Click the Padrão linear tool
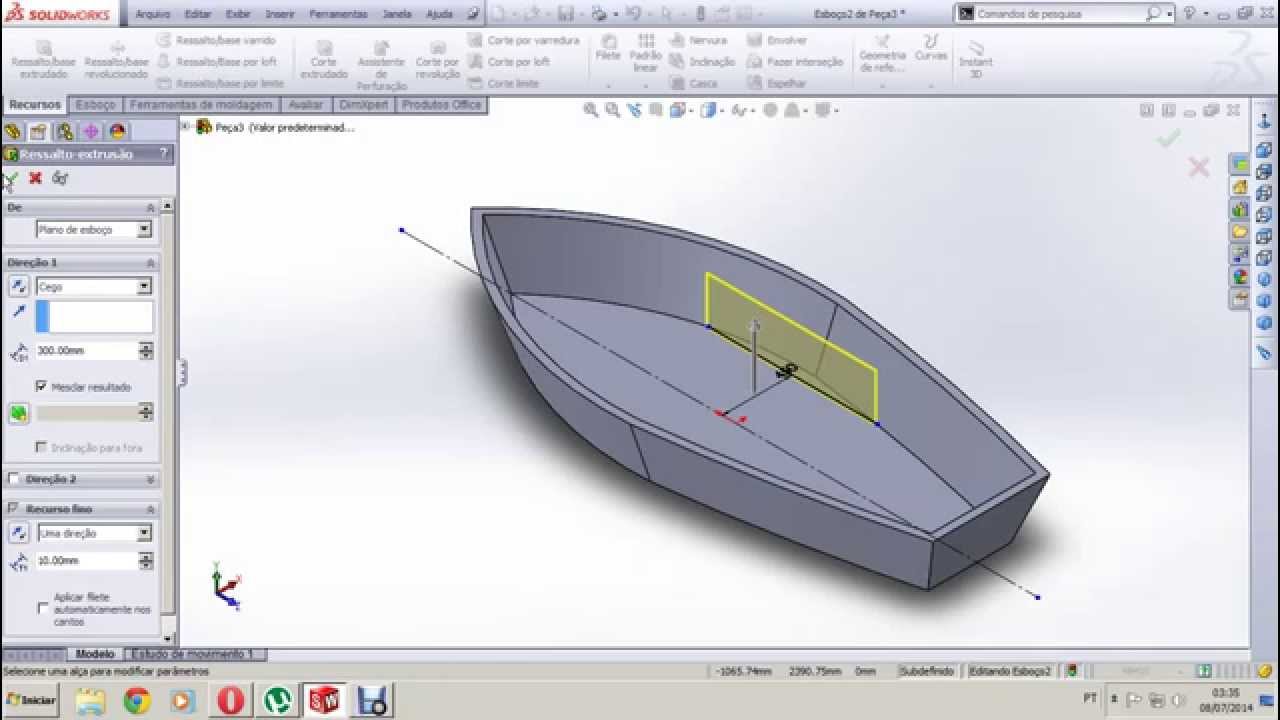The width and height of the screenshot is (1280, 720). click(x=646, y=54)
